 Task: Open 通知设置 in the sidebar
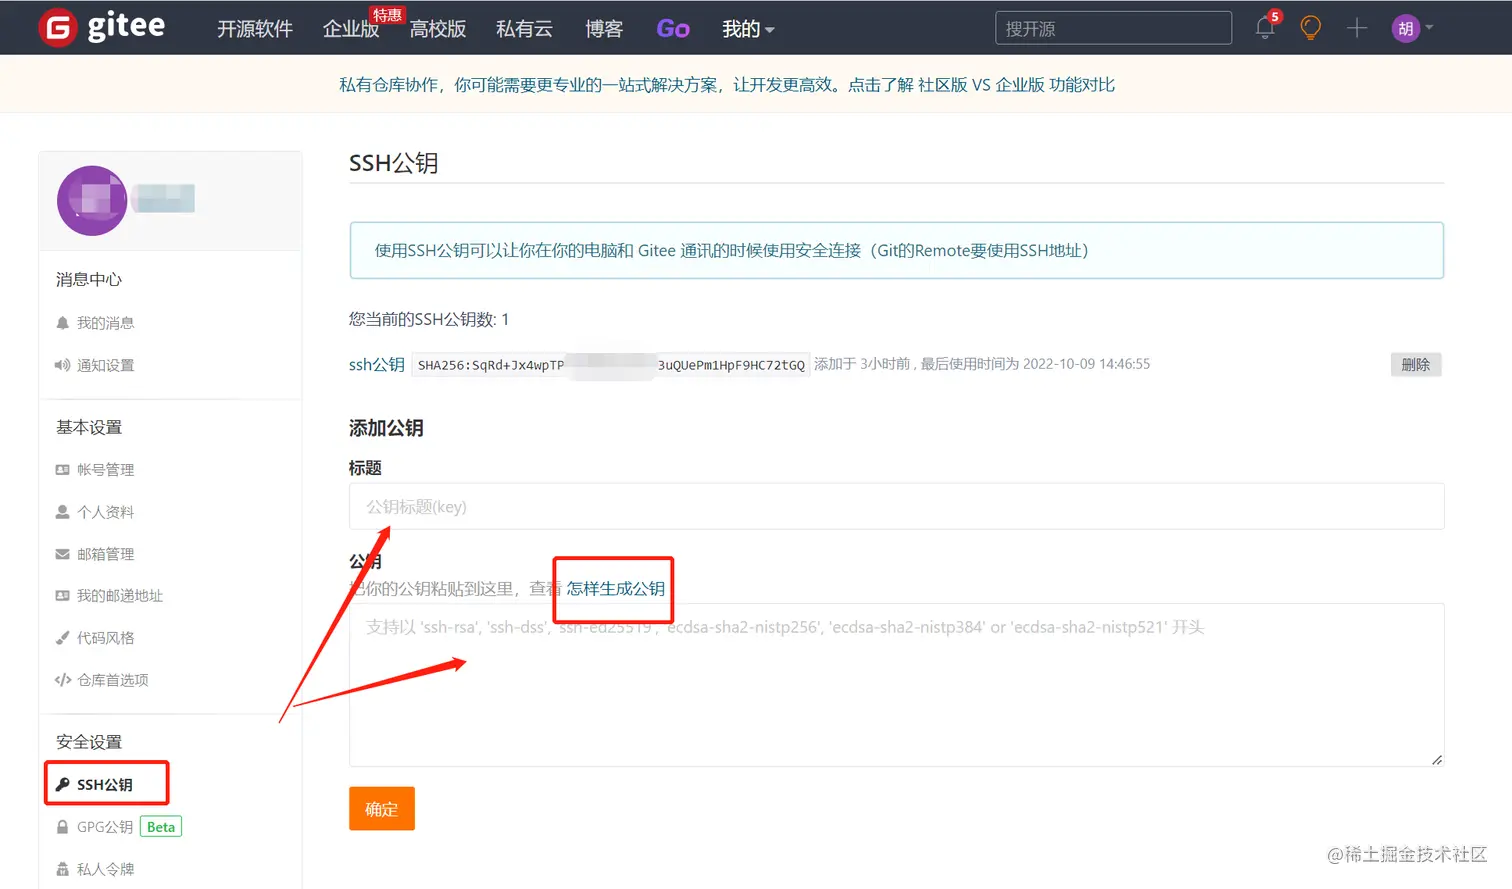(105, 365)
